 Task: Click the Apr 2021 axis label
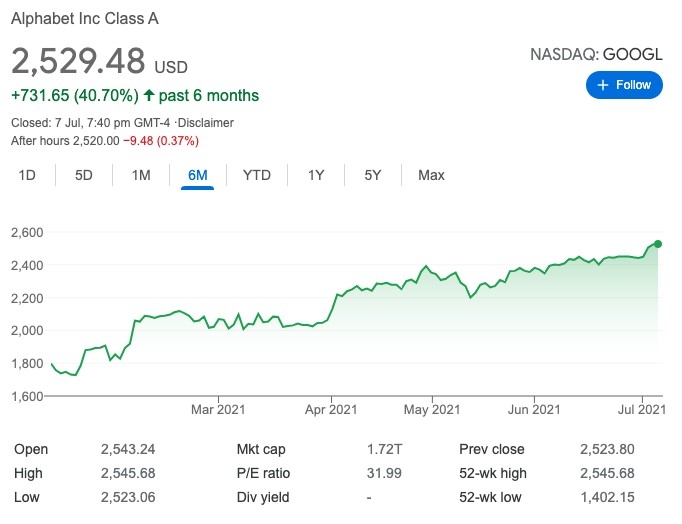pos(331,410)
